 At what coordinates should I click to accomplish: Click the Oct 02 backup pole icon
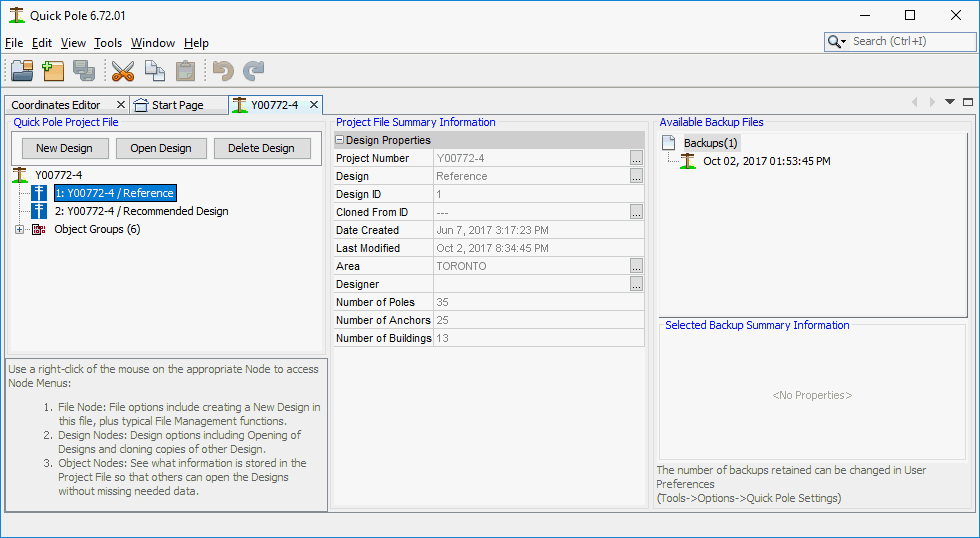click(x=688, y=161)
